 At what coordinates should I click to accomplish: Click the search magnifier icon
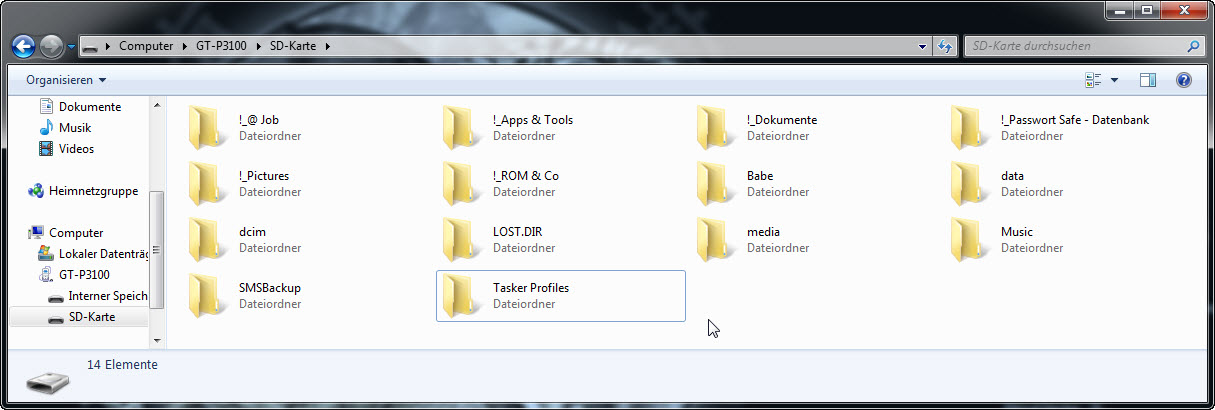(1193, 46)
